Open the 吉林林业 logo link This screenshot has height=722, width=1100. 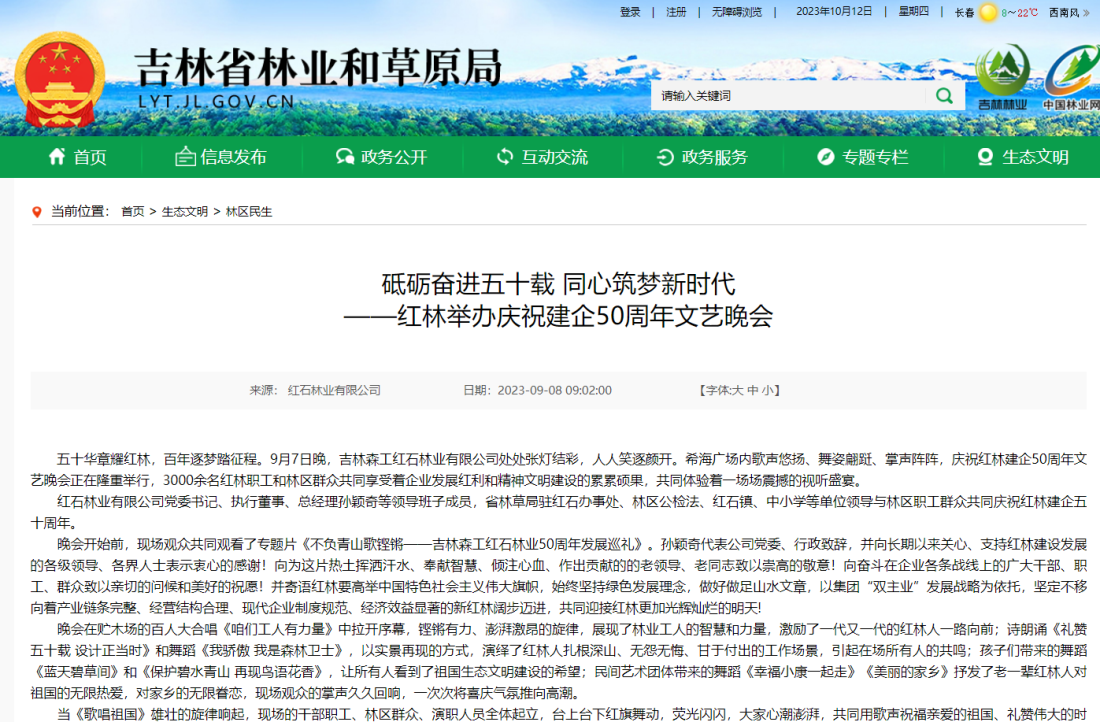coord(1002,78)
